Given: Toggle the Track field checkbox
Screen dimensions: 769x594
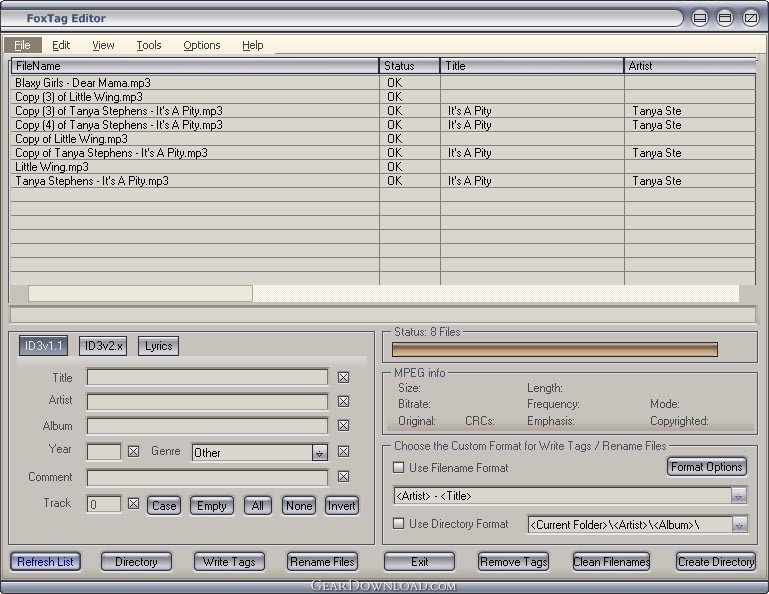Looking at the screenshot, I should pos(133,504).
